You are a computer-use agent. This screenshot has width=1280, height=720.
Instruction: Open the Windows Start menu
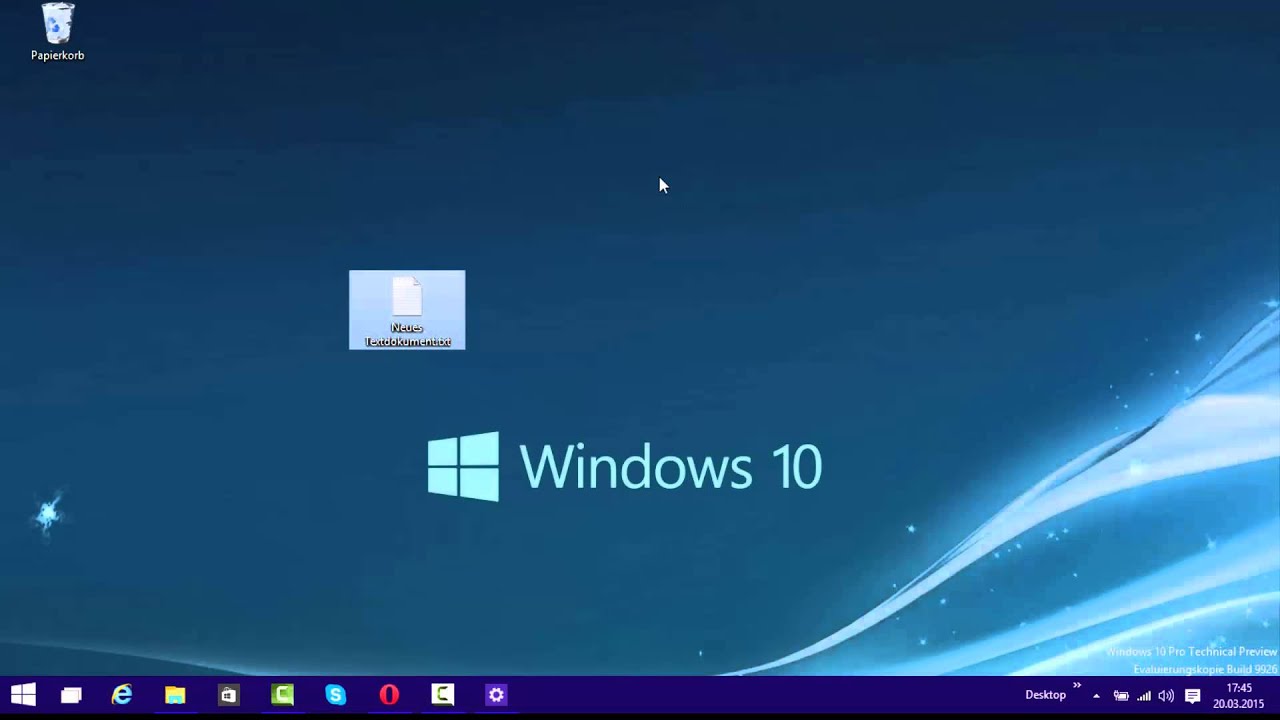point(23,695)
